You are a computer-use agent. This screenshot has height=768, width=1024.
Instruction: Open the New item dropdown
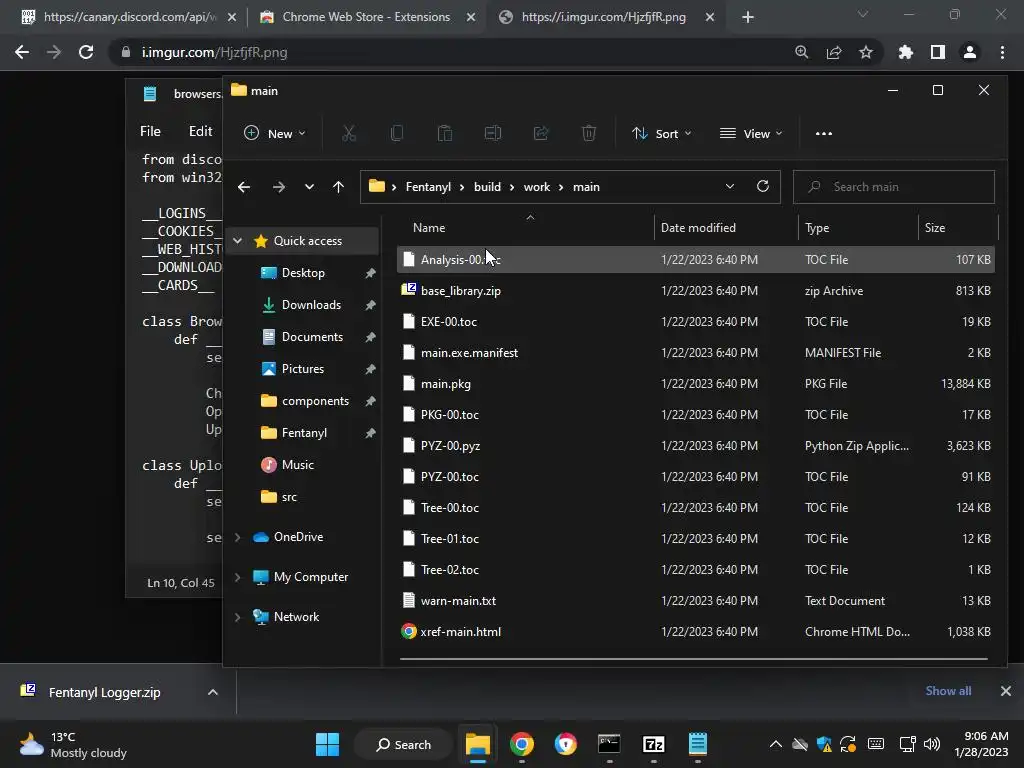[274, 133]
